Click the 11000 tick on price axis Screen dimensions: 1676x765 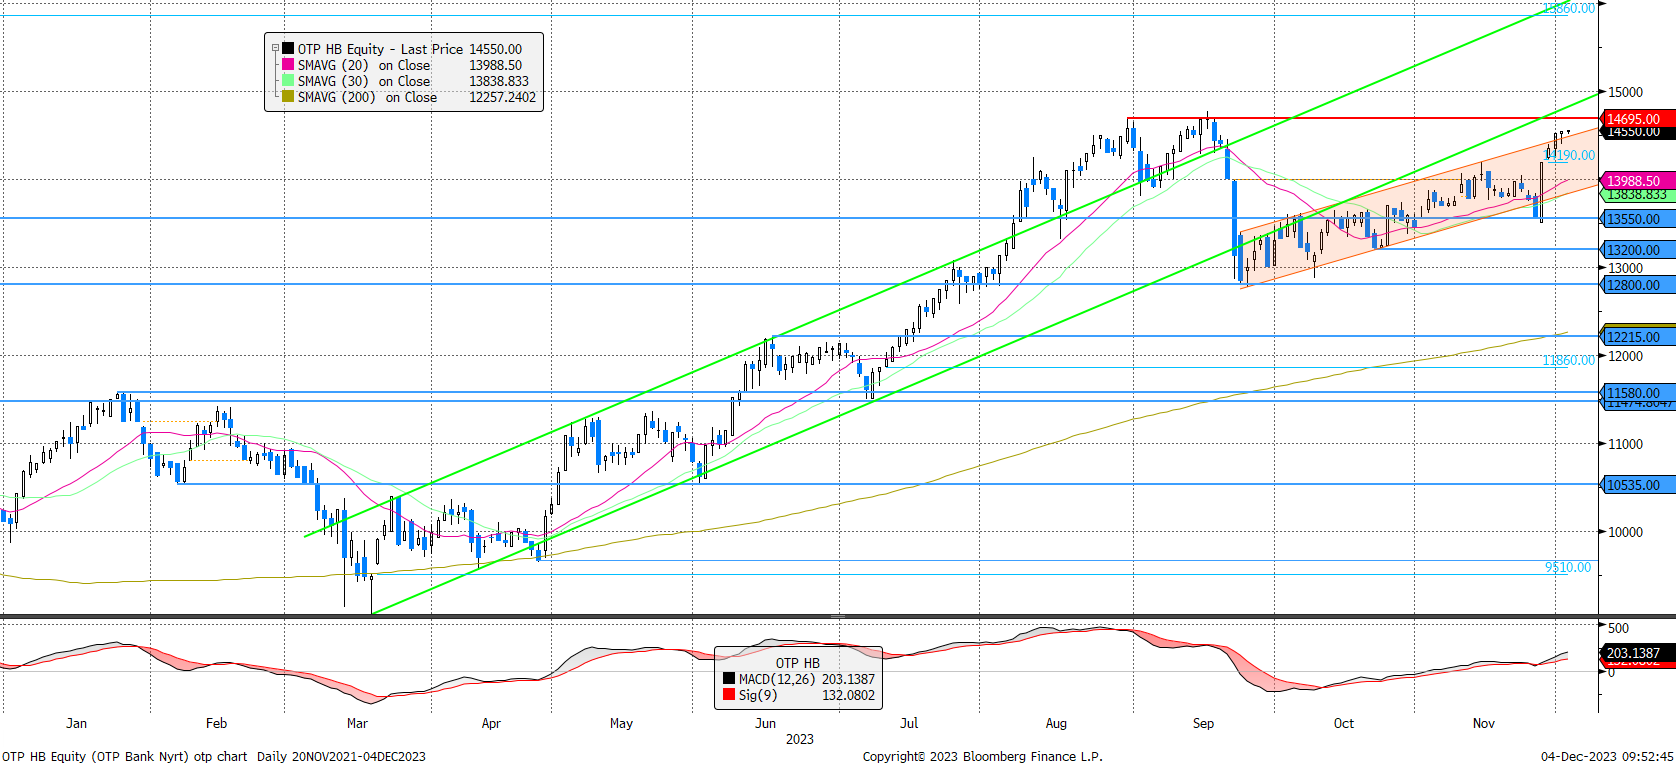pyautogui.click(x=1625, y=444)
